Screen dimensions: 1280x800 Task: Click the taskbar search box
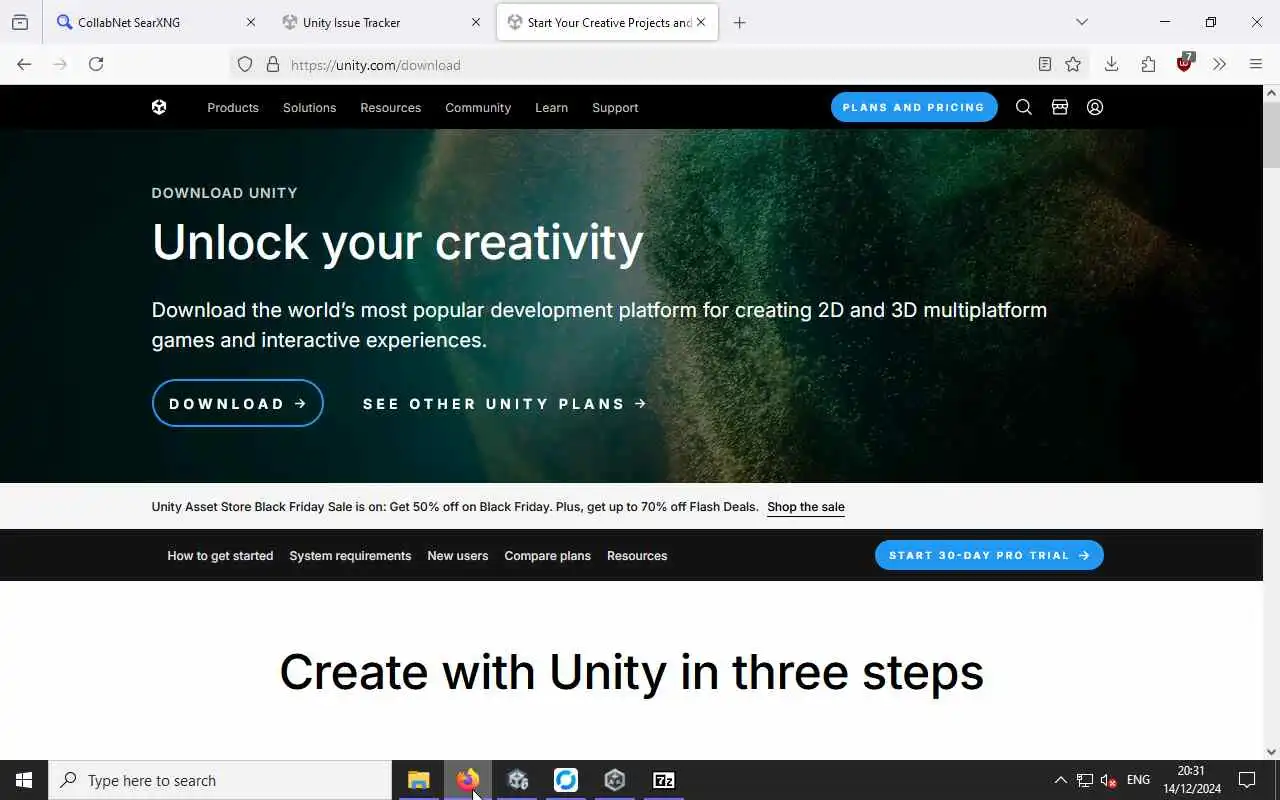(220, 780)
